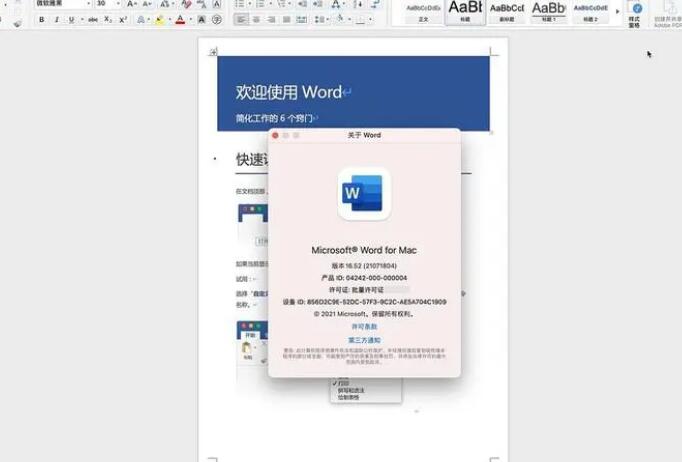This screenshot has height=462, width=682.
Task: Apply strikethrough to text
Action: point(93,19)
